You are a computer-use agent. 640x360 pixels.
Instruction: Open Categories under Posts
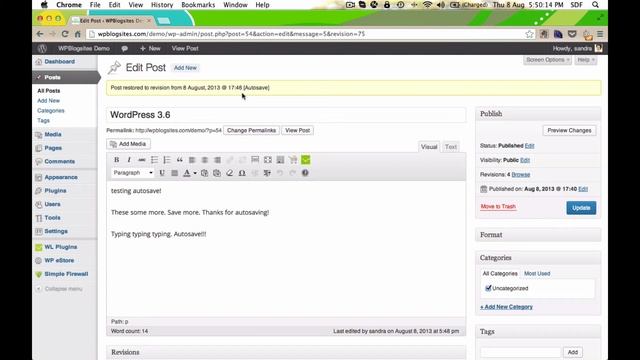pos(51,111)
